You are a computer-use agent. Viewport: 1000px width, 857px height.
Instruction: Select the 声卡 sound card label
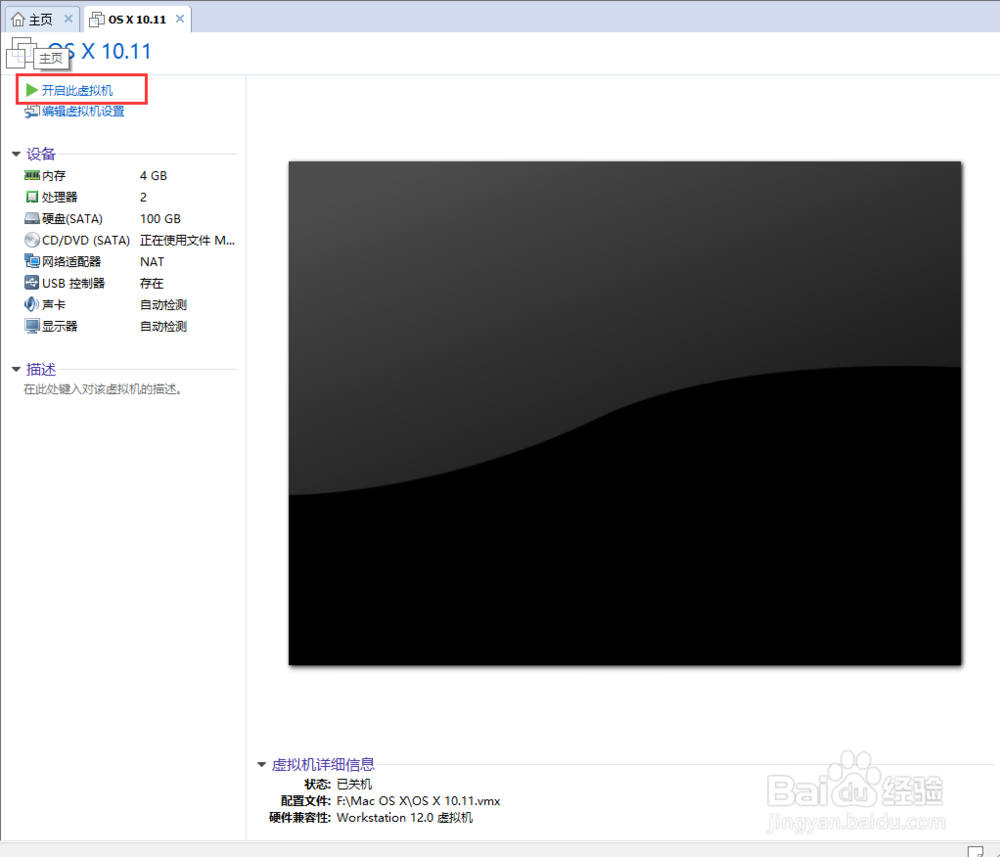pyautogui.click(x=54, y=305)
